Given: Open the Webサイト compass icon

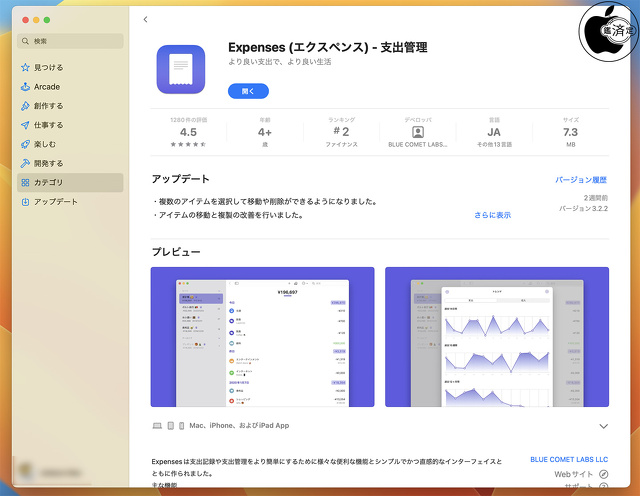Looking at the screenshot, I should pyautogui.click(x=603, y=474).
